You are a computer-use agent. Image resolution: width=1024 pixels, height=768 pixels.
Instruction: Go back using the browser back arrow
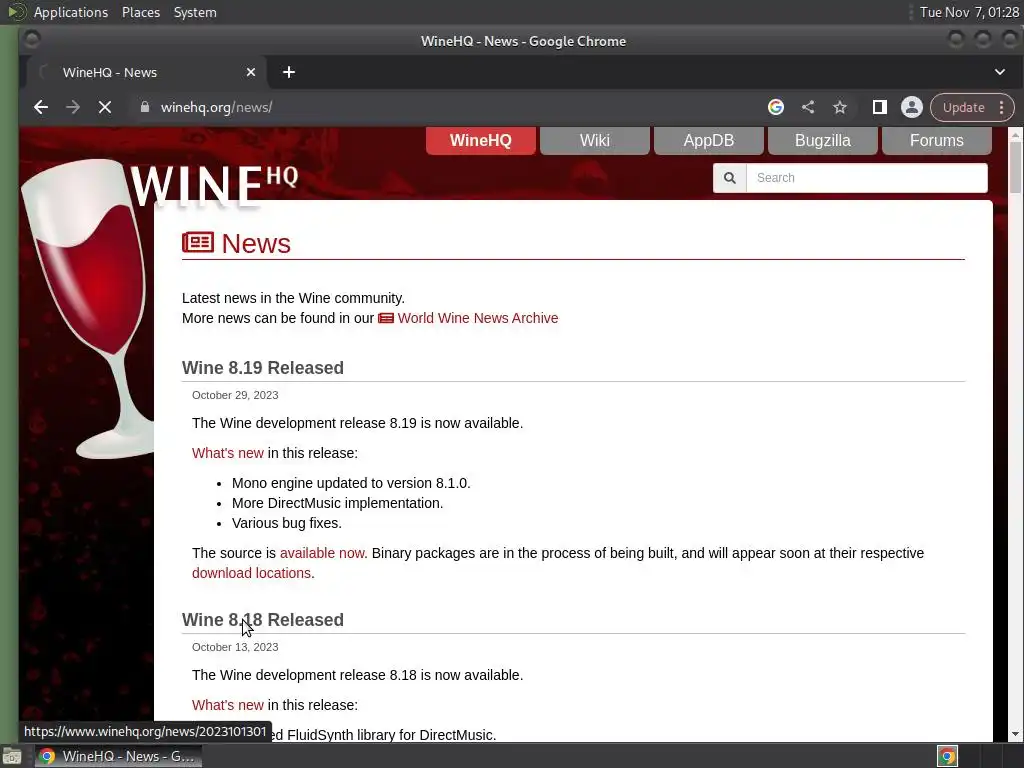point(40,107)
